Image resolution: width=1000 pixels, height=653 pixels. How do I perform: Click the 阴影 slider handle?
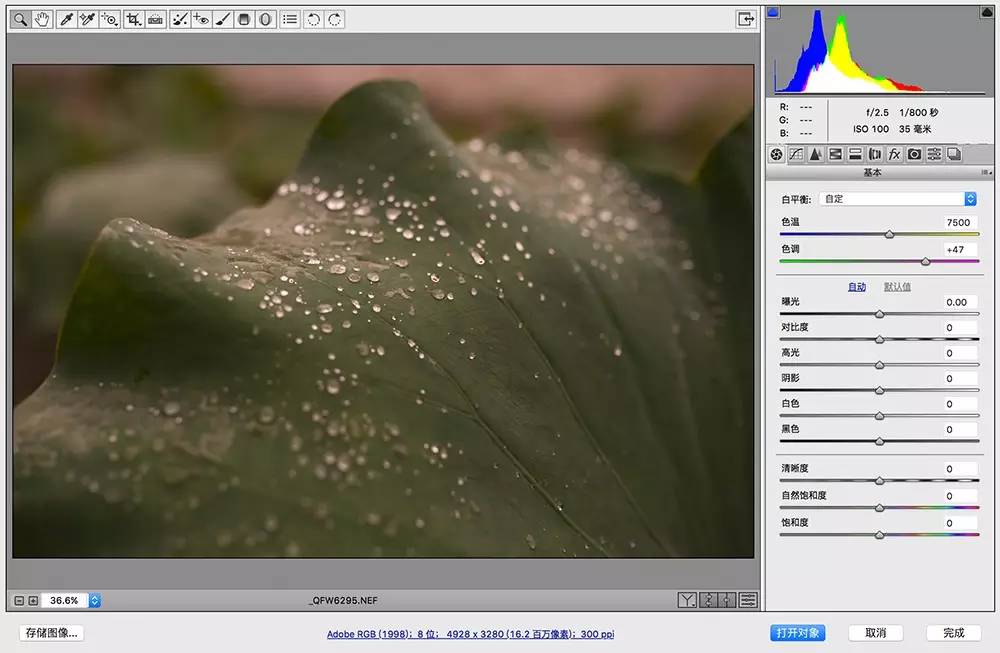pos(879,390)
